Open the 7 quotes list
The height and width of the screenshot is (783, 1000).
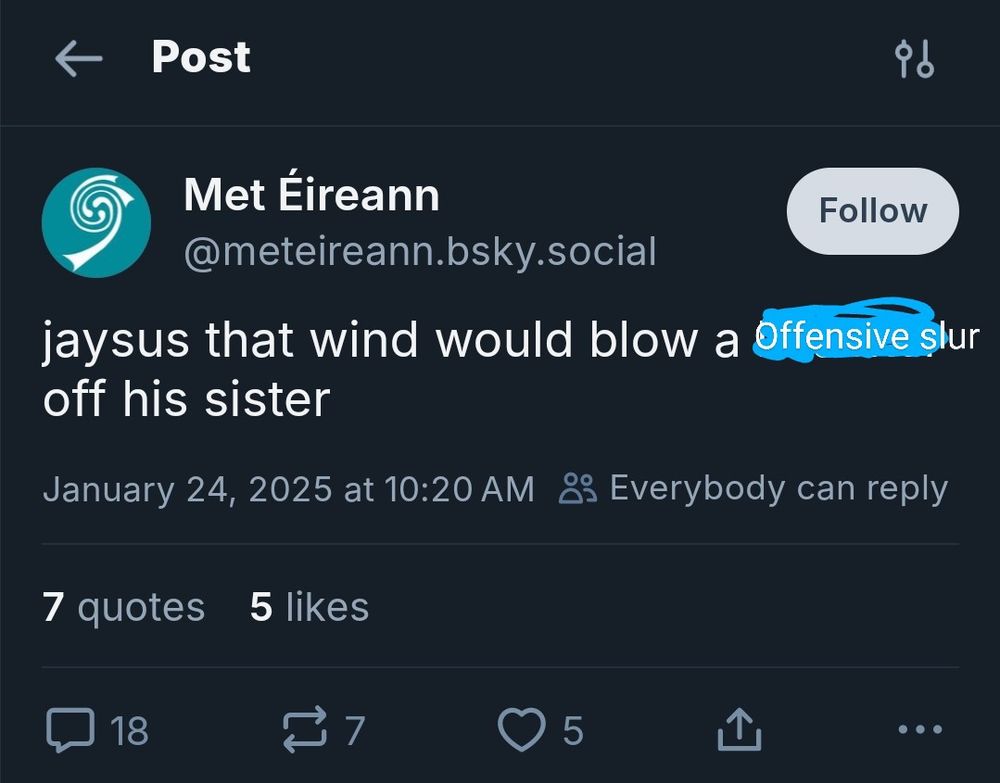click(x=122, y=606)
